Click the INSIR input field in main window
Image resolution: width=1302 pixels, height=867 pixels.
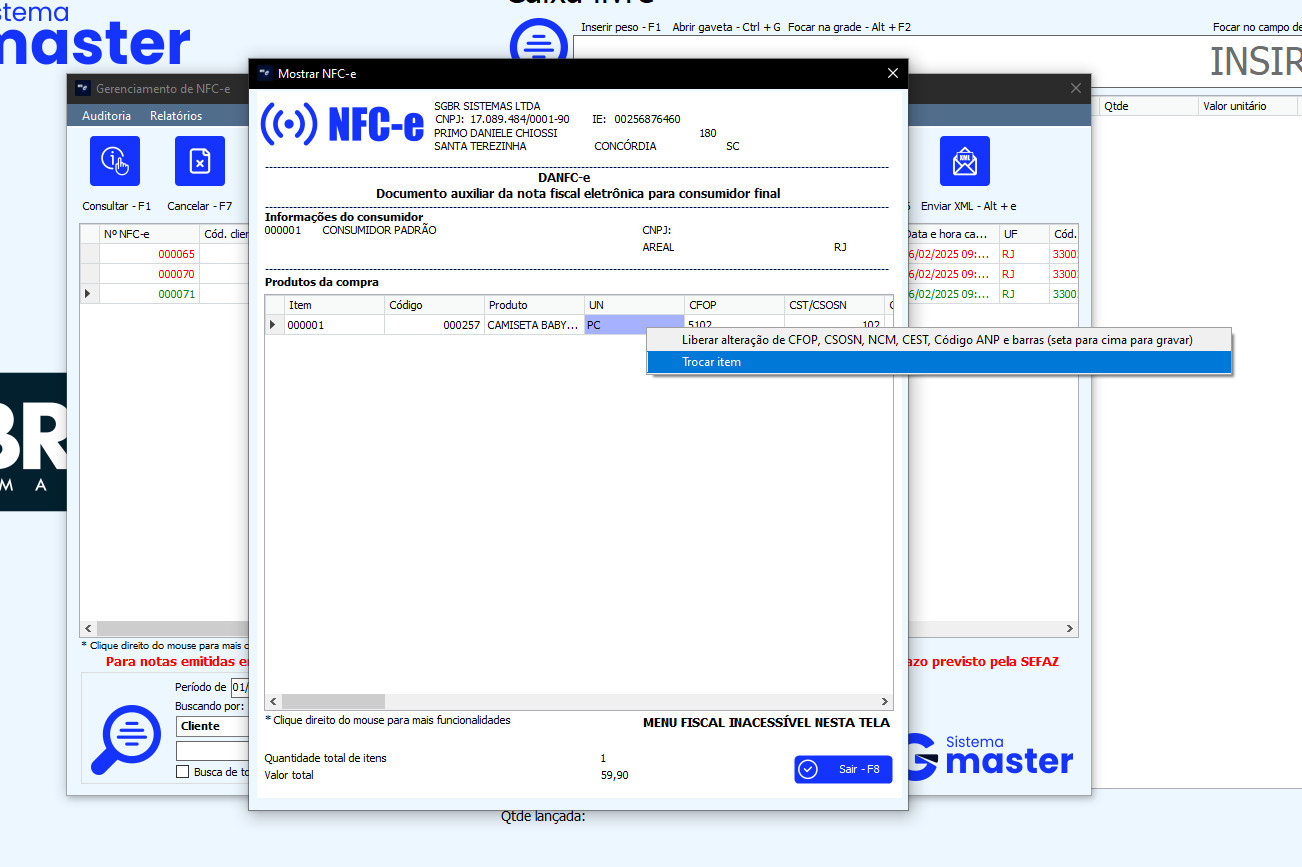940,62
